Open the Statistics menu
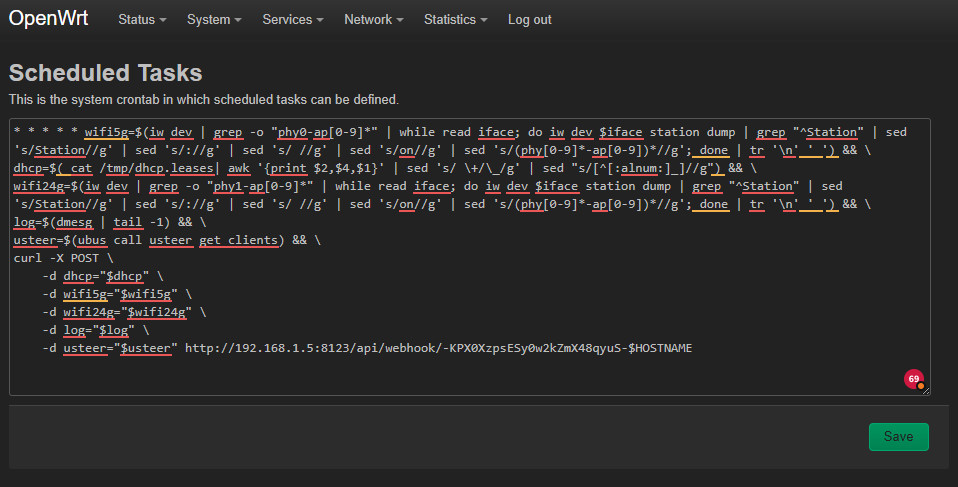Screen dimensions: 958x487 (x=455, y=20)
